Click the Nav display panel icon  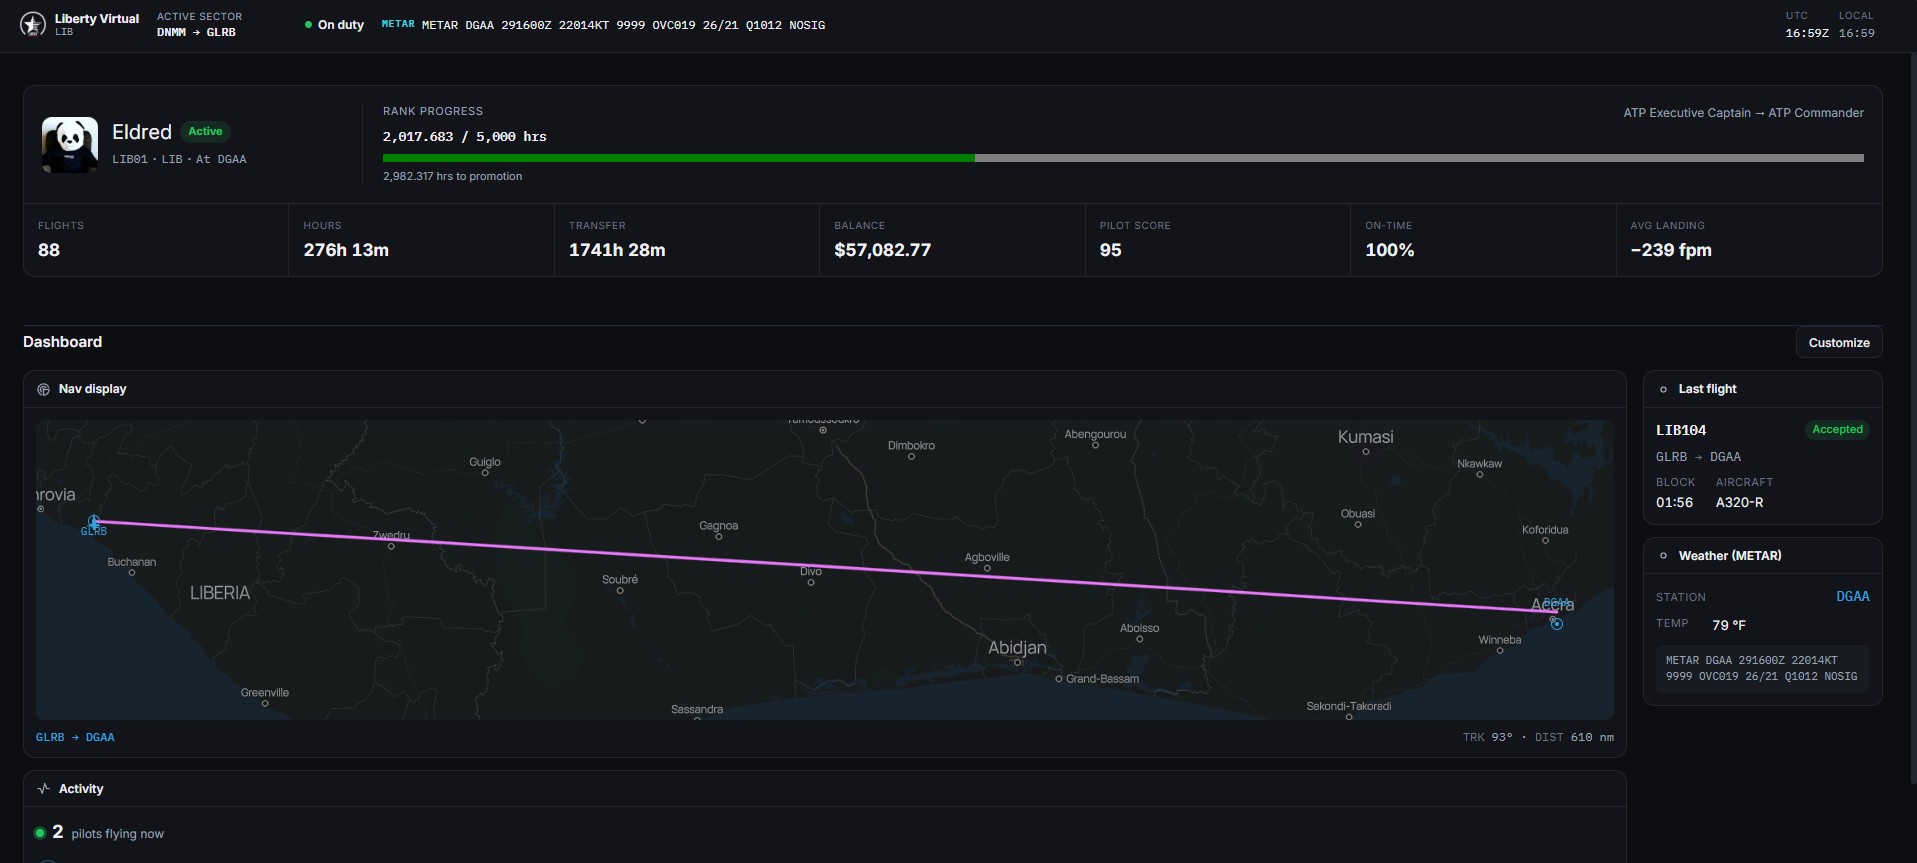click(x=43, y=389)
